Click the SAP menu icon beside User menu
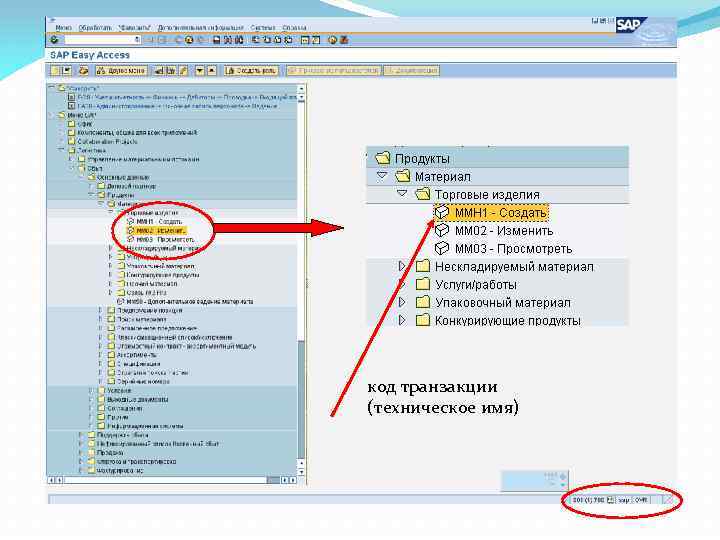This screenshot has height=540, width=720. click(x=67, y=71)
